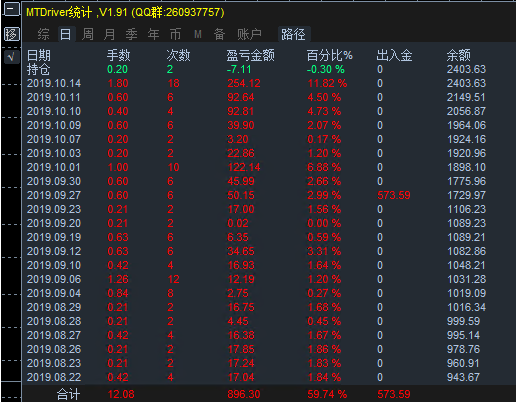Select the 2019.08.26 date row
The image size is (516, 402).
tap(54, 349)
